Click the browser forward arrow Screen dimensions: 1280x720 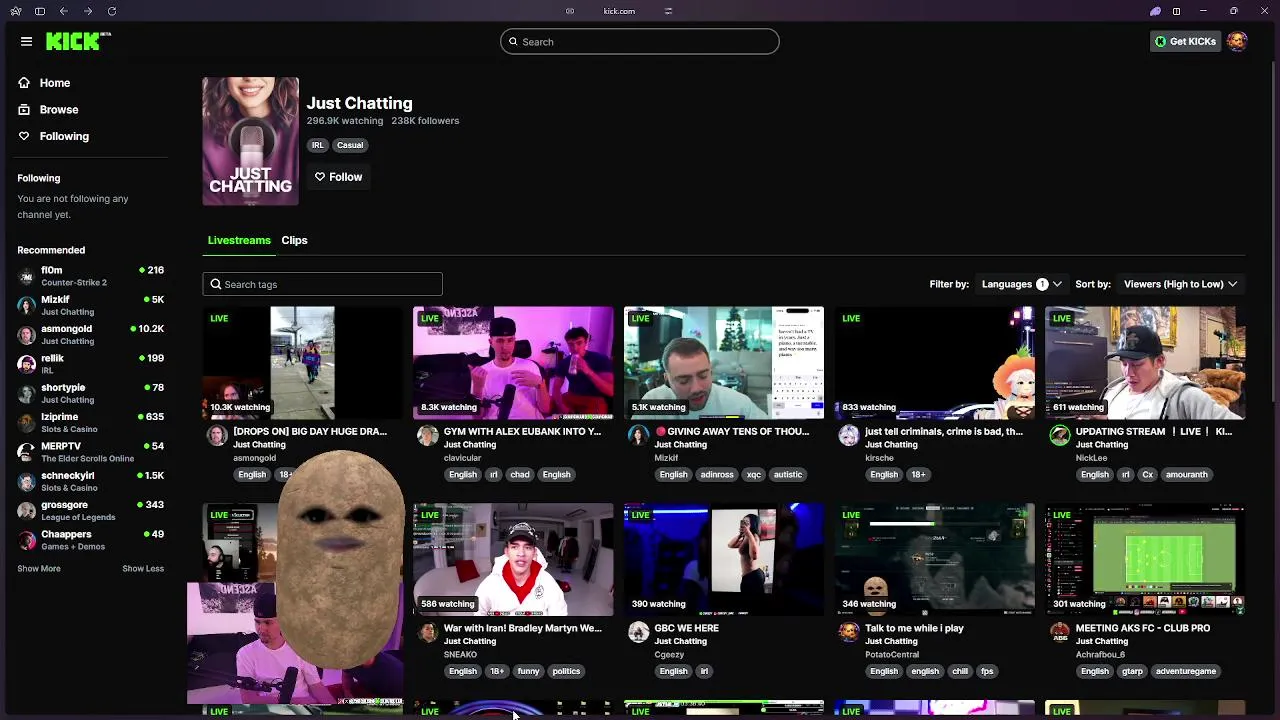click(x=88, y=11)
